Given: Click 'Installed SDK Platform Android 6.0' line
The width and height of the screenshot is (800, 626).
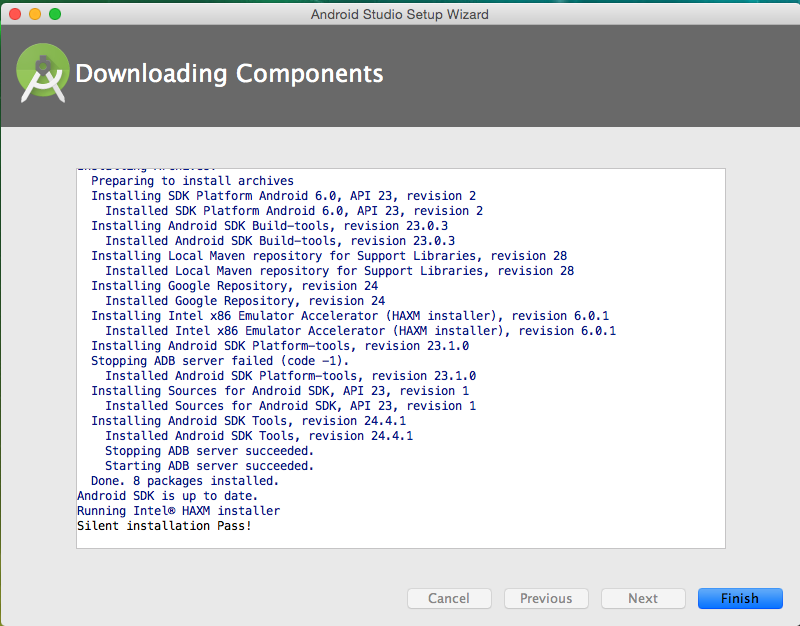Looking at the screenshot, I should point(294,211).
